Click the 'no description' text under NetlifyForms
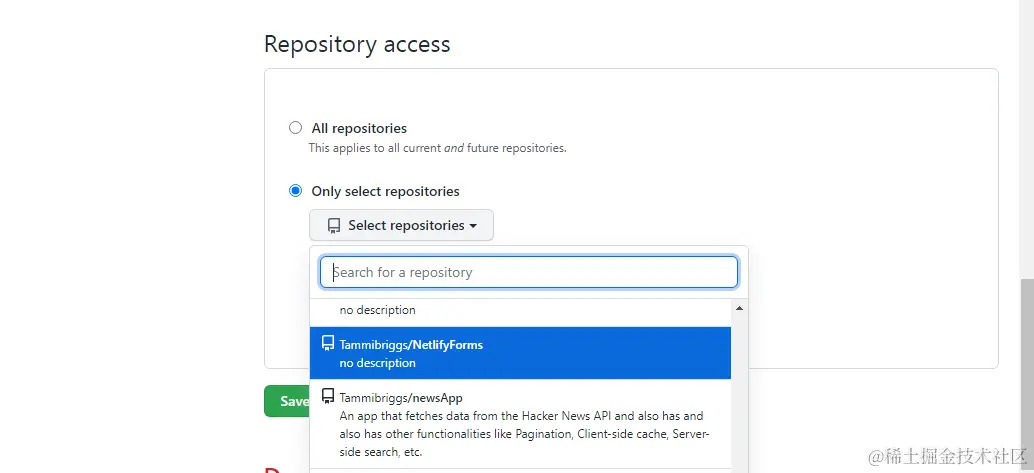The width and height of the screenshot is (1034, 473). click(x=377, y=363)
